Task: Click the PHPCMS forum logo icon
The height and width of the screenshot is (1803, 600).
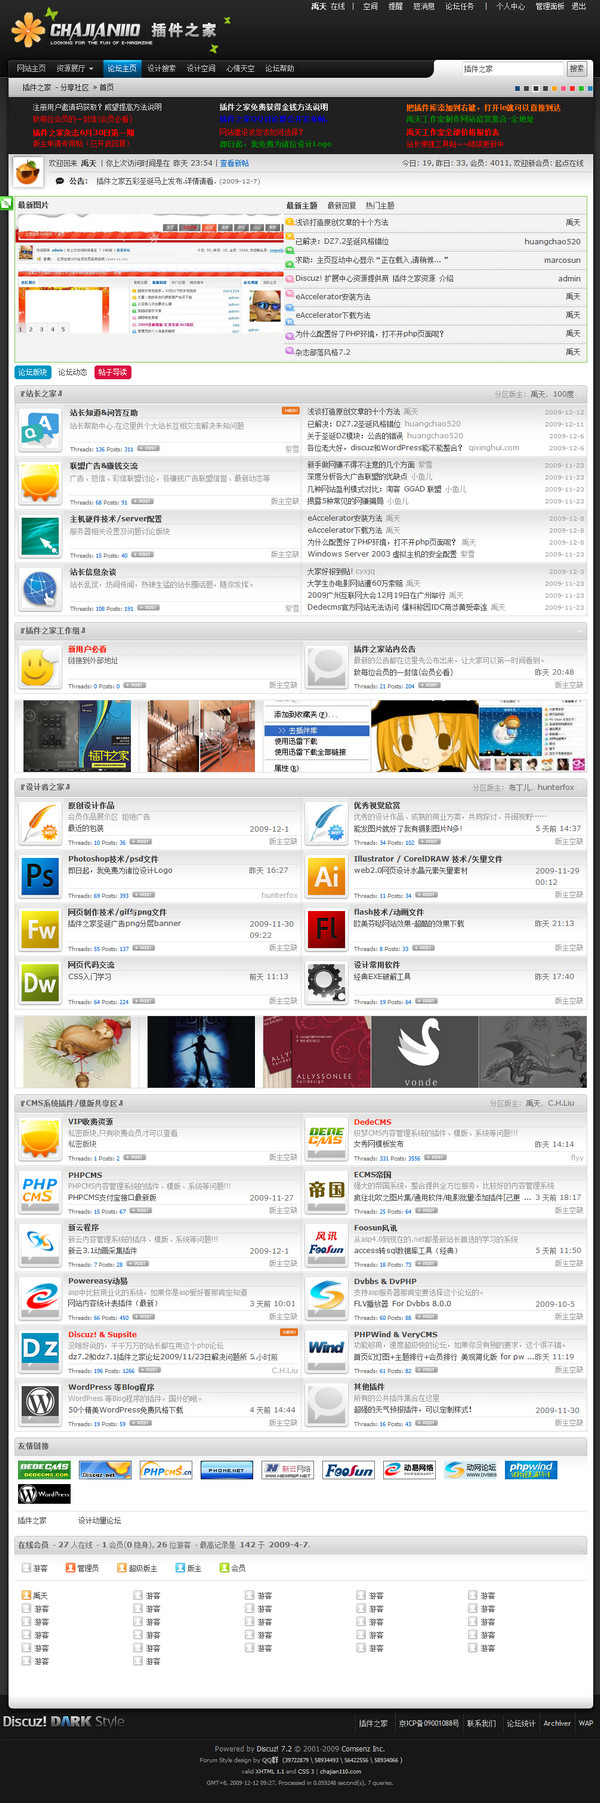Action: point(40,1192)
